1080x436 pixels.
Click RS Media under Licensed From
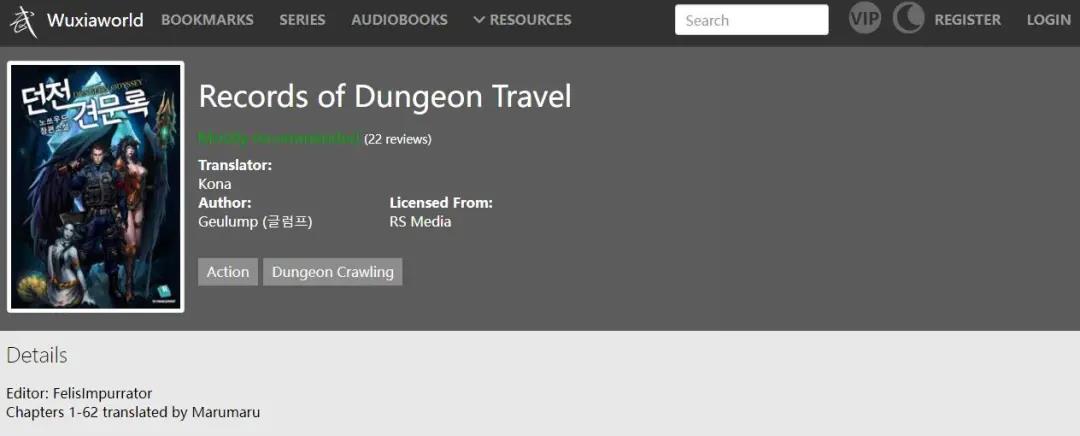click(x=420, y=222)
